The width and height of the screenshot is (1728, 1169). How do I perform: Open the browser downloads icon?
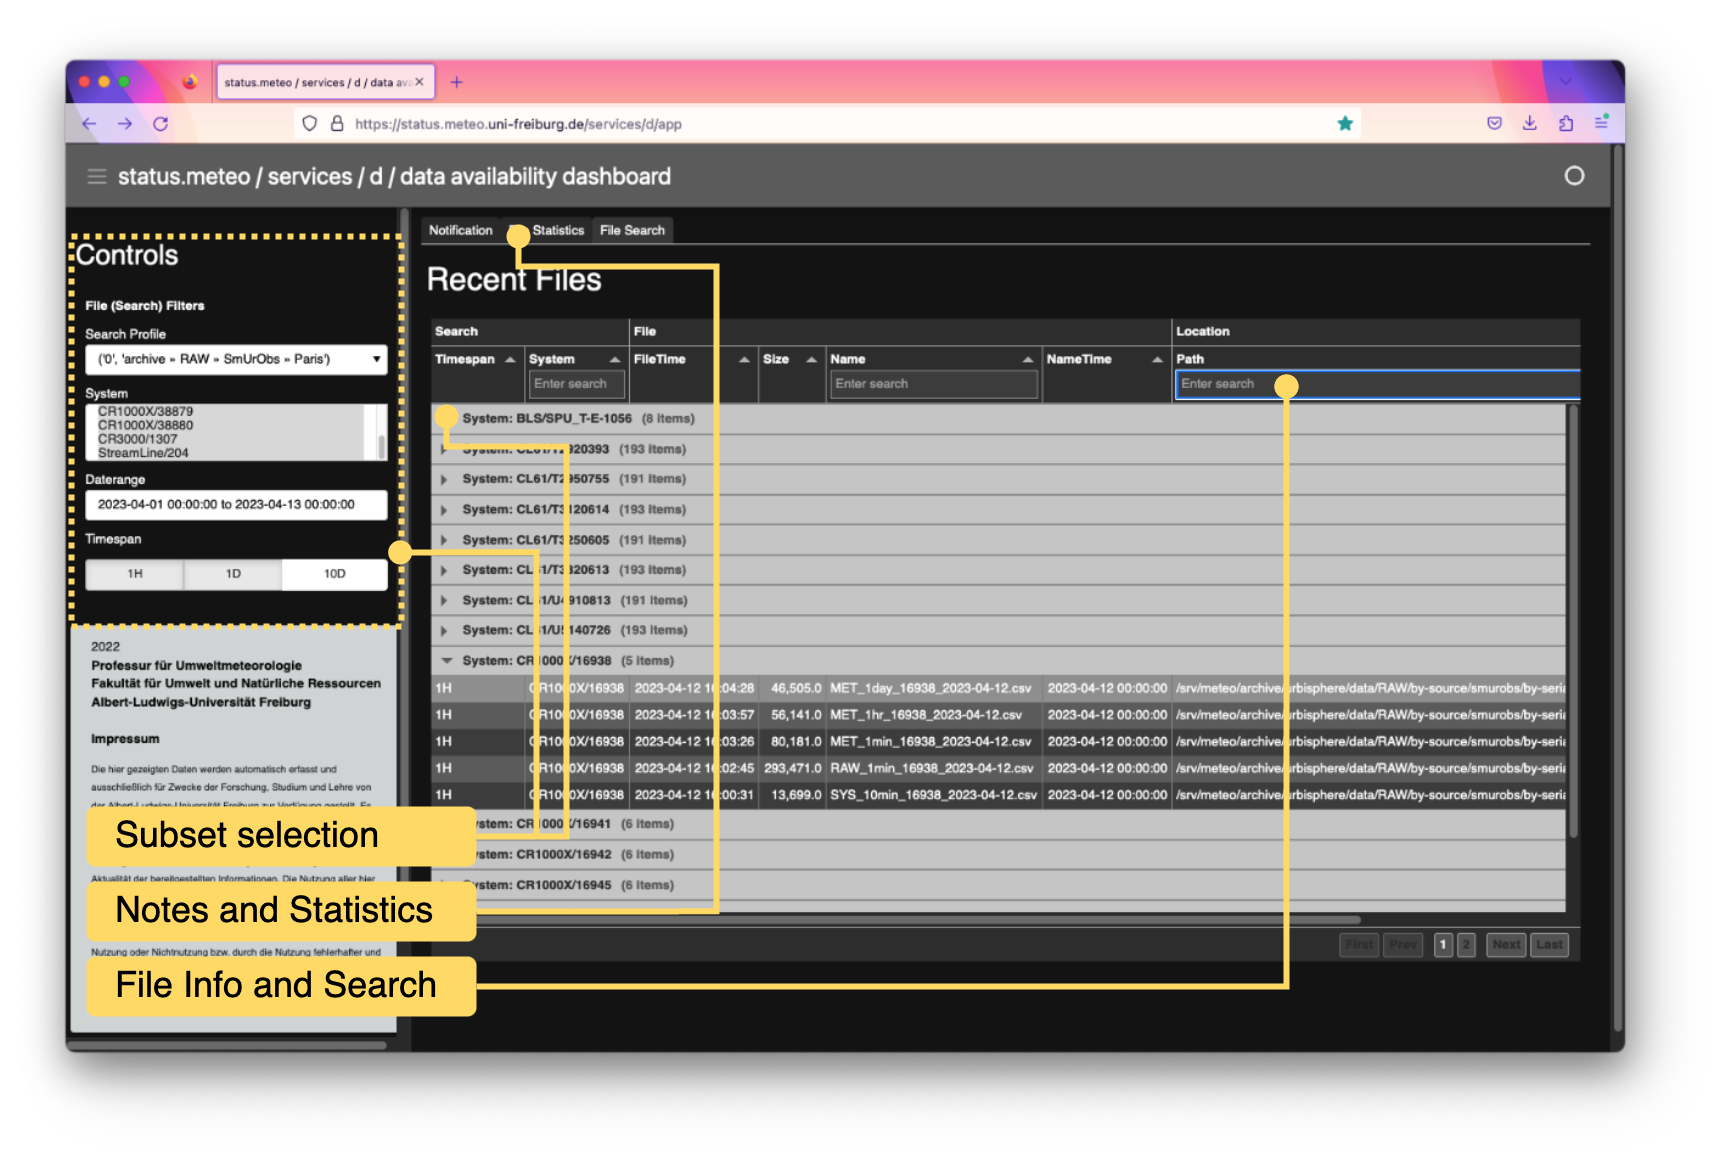click(1529, 123)
